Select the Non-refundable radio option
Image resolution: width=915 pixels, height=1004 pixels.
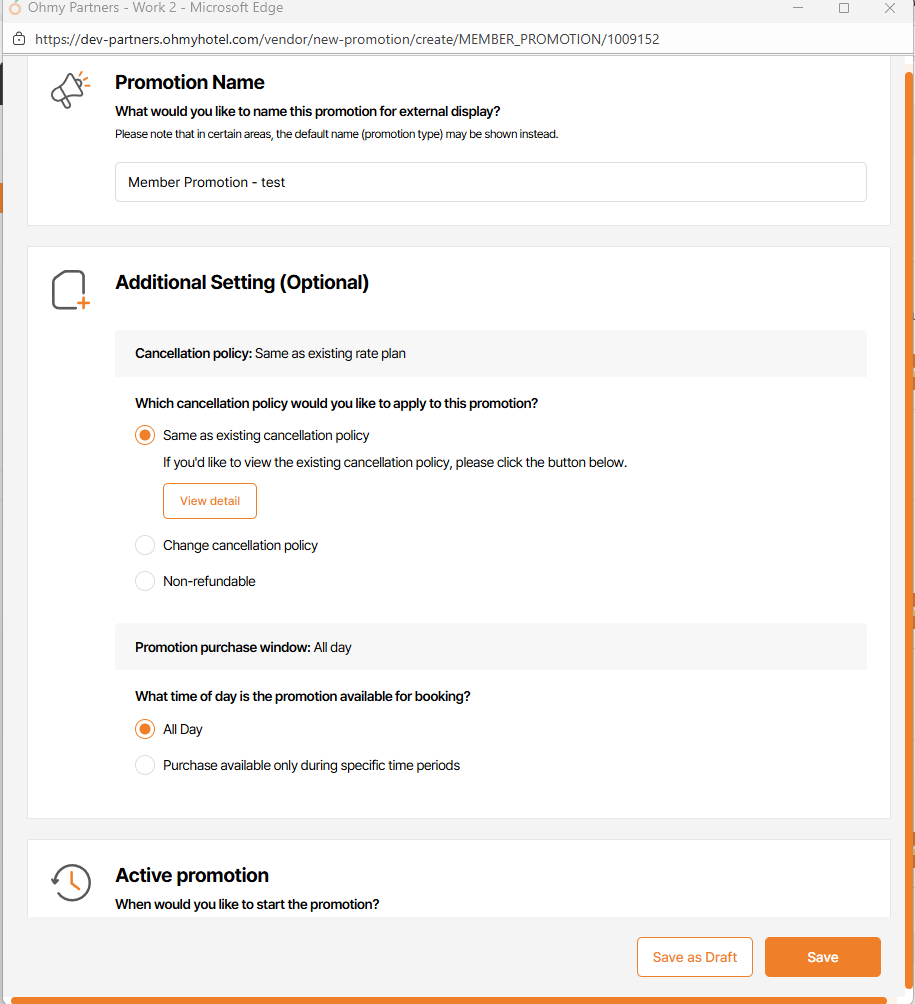click(x=145, y=581)
